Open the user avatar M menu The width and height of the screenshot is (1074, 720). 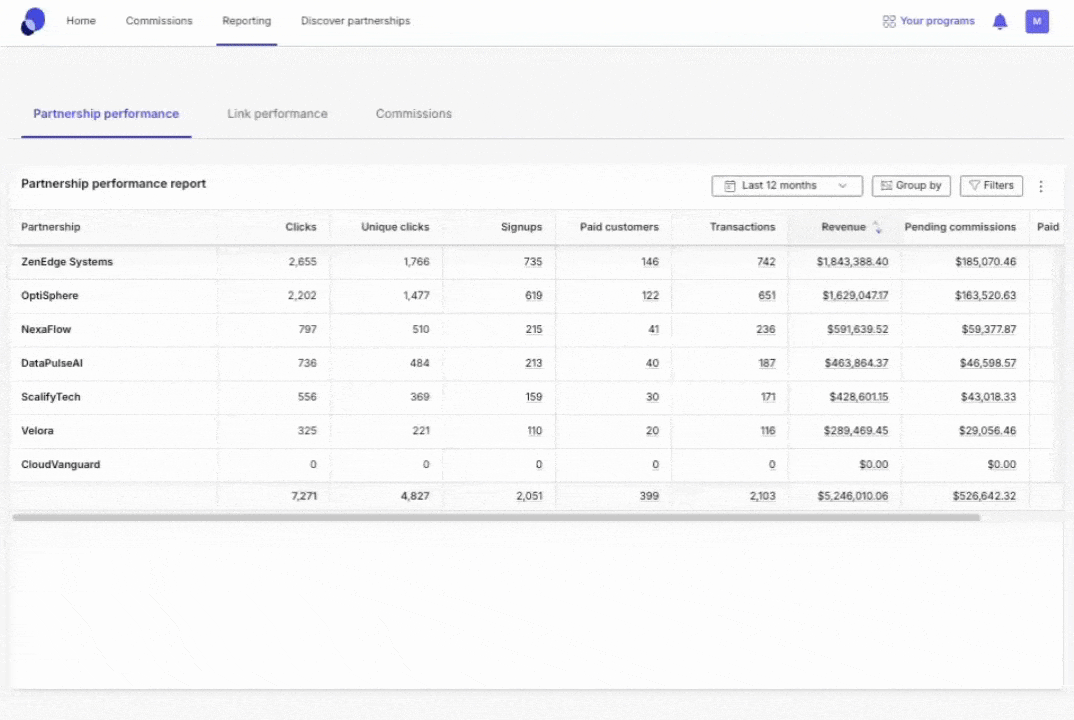tap(1036, 21)
